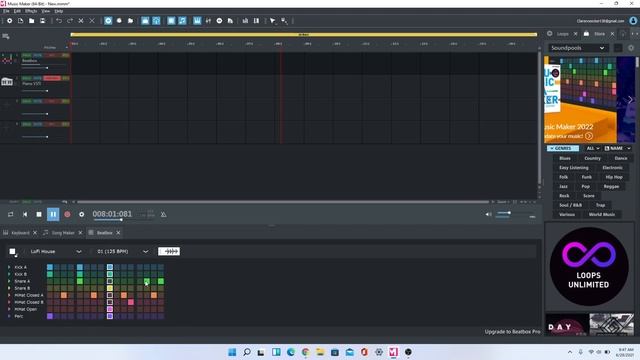The height and width of the screenshot is (360, 640).
Task: Click the waveform drag-to-track button
Action: point(169,251)
